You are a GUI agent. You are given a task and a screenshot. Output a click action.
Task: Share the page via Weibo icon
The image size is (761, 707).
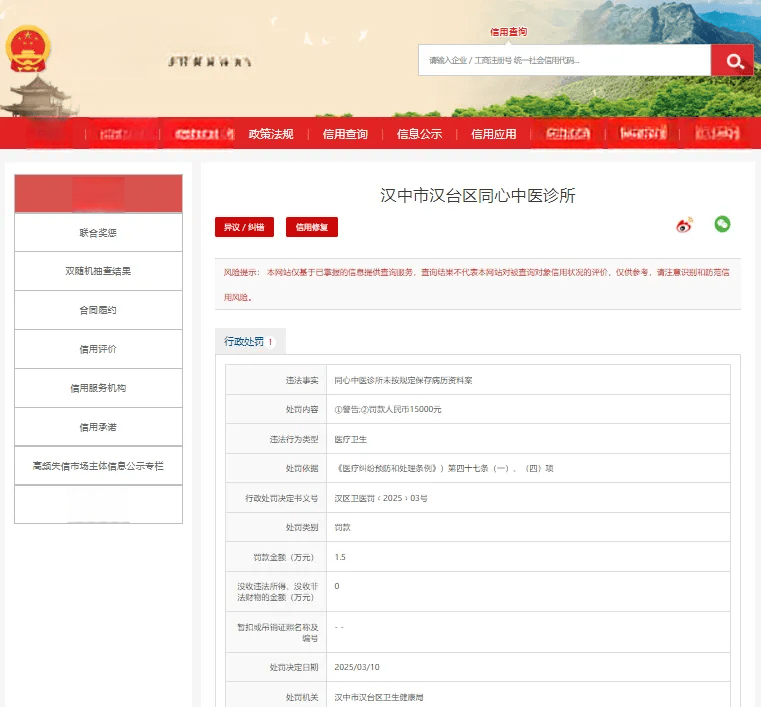pos(684,225)
